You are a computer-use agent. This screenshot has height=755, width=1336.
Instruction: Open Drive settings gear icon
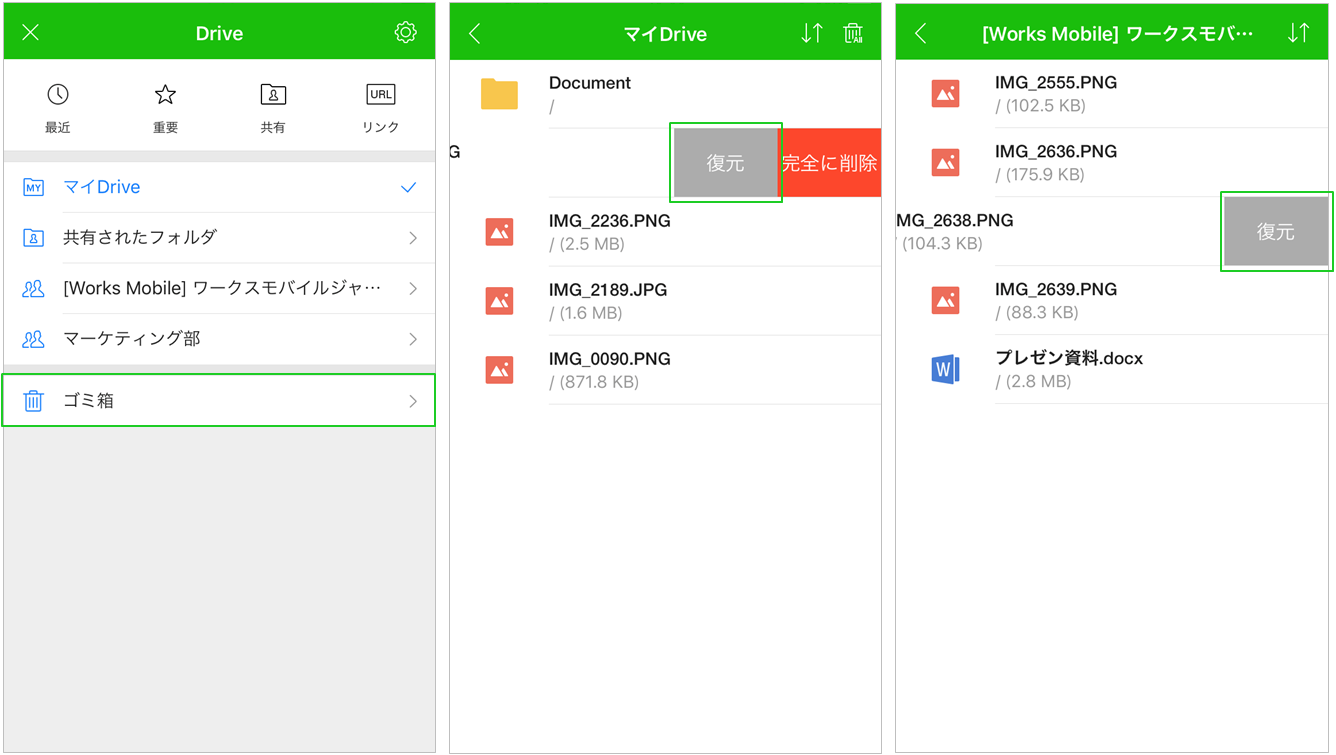point(405,33)
